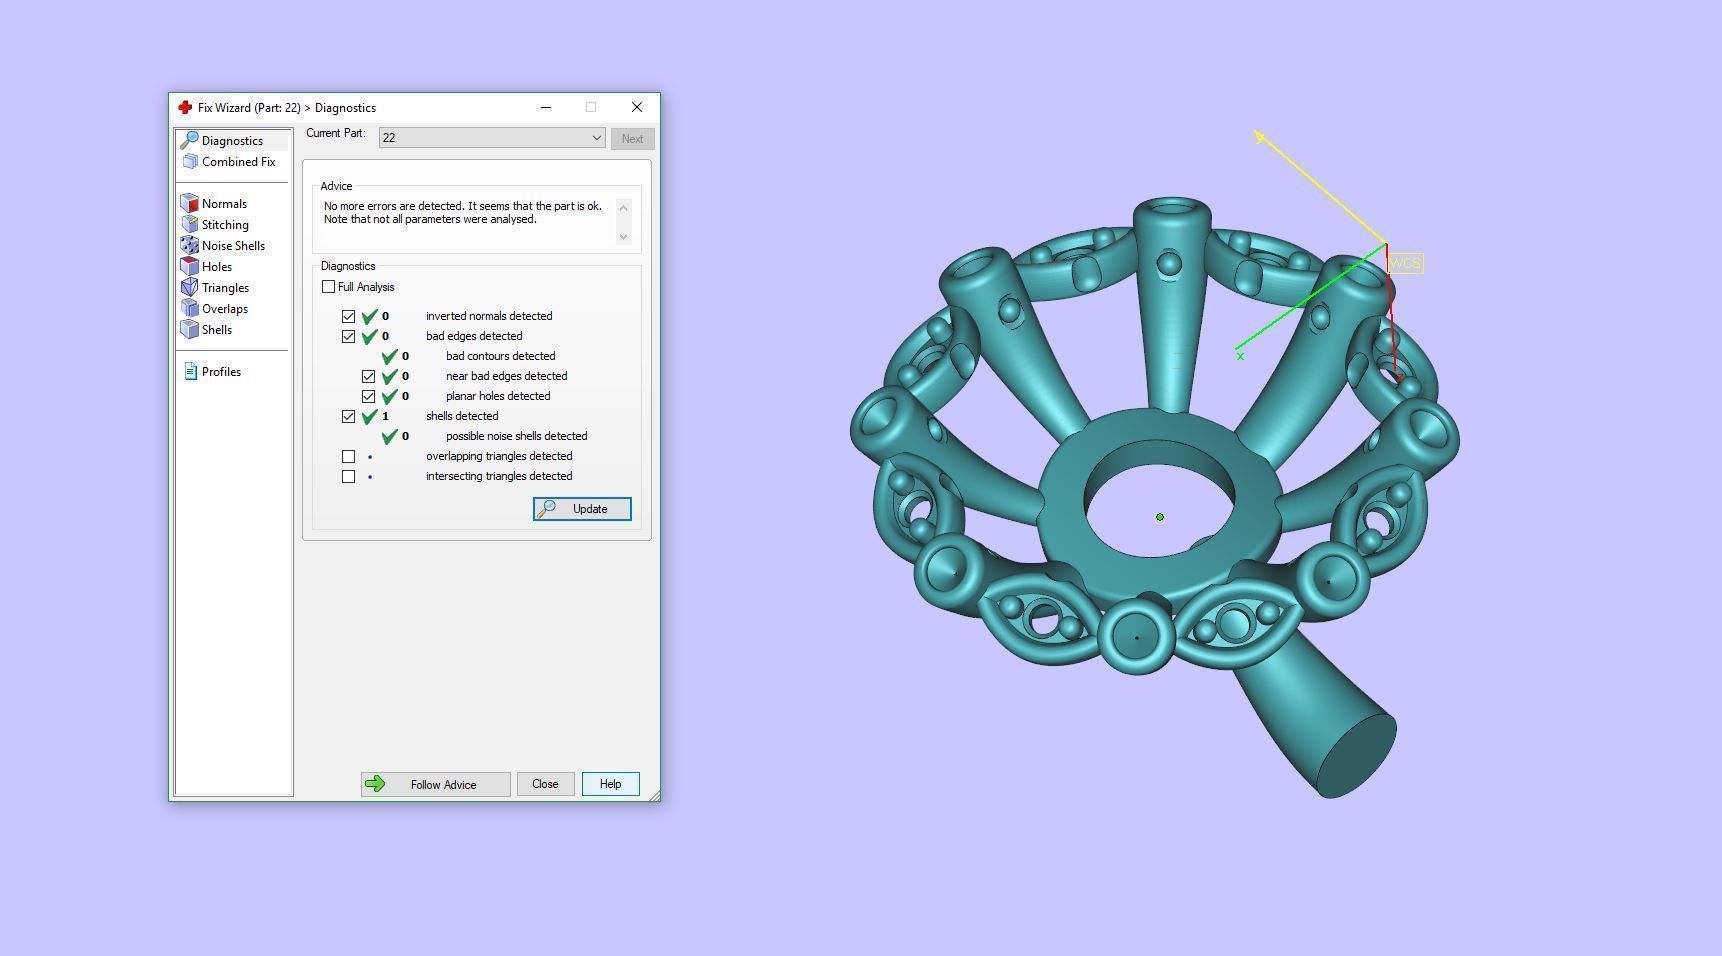
Task: Click the Holes cube icon
Action: point(190,266)
